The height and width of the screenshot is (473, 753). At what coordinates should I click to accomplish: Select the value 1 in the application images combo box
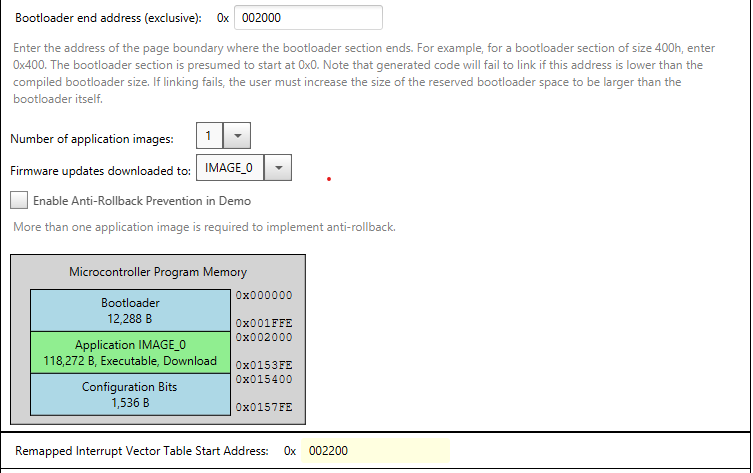(x=209, y=137)
